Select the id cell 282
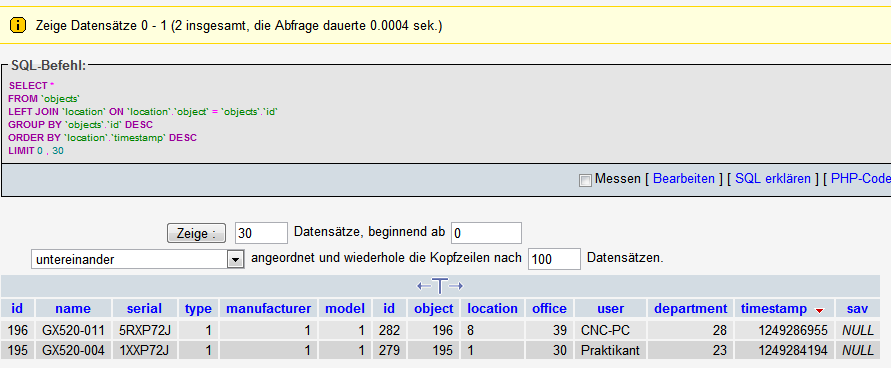 pyautogui.click(x=389, y=331)
